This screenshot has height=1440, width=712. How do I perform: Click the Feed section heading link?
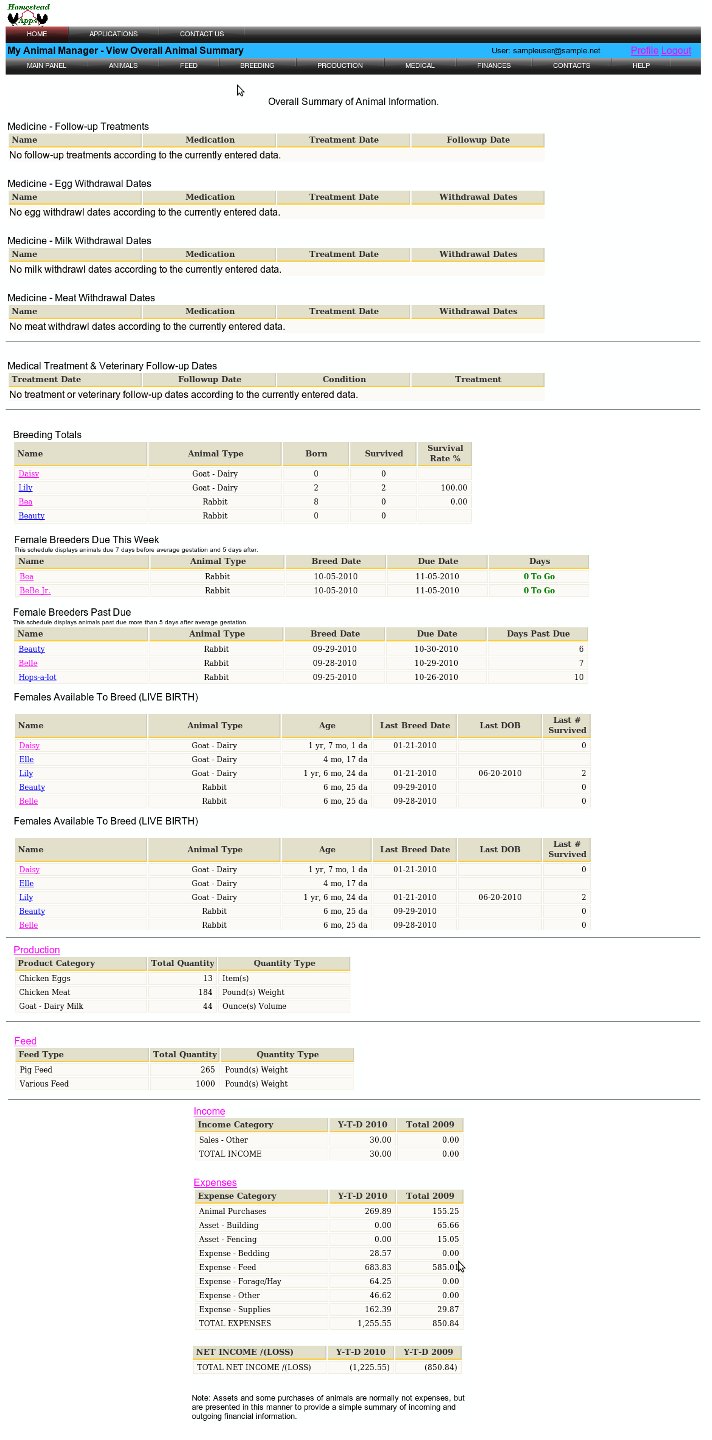pyautogui.click(x=24, y=1041)
